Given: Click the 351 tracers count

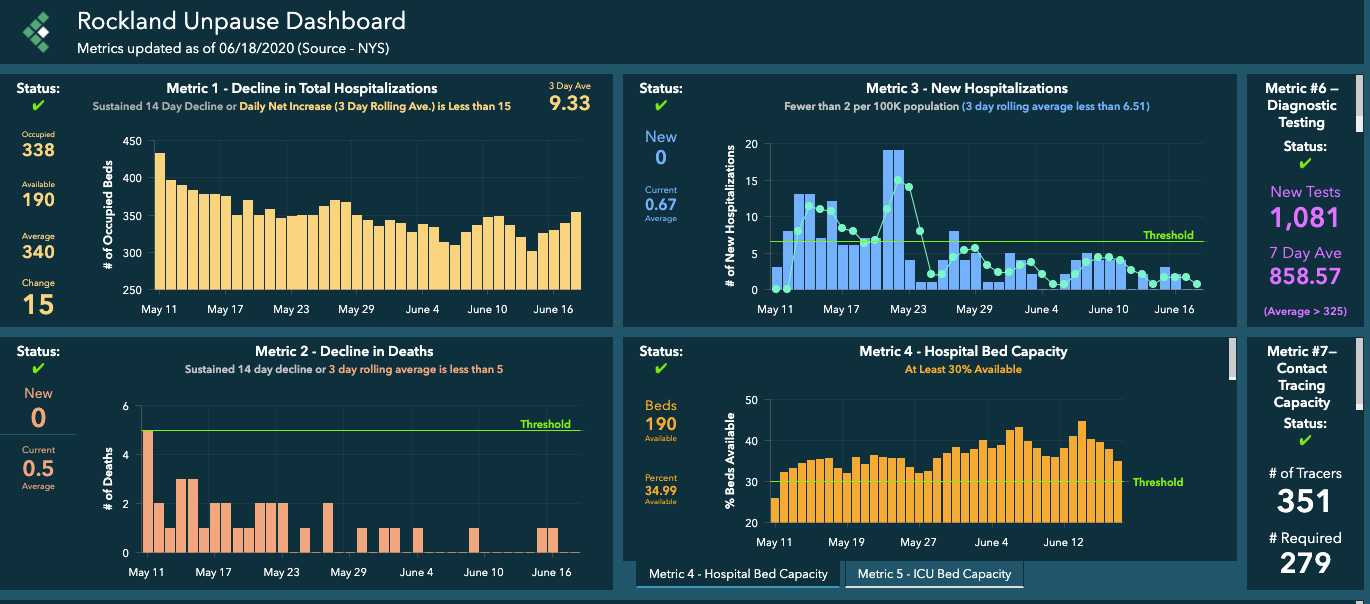Looking at the screenshot, I should pos(1304,501).
